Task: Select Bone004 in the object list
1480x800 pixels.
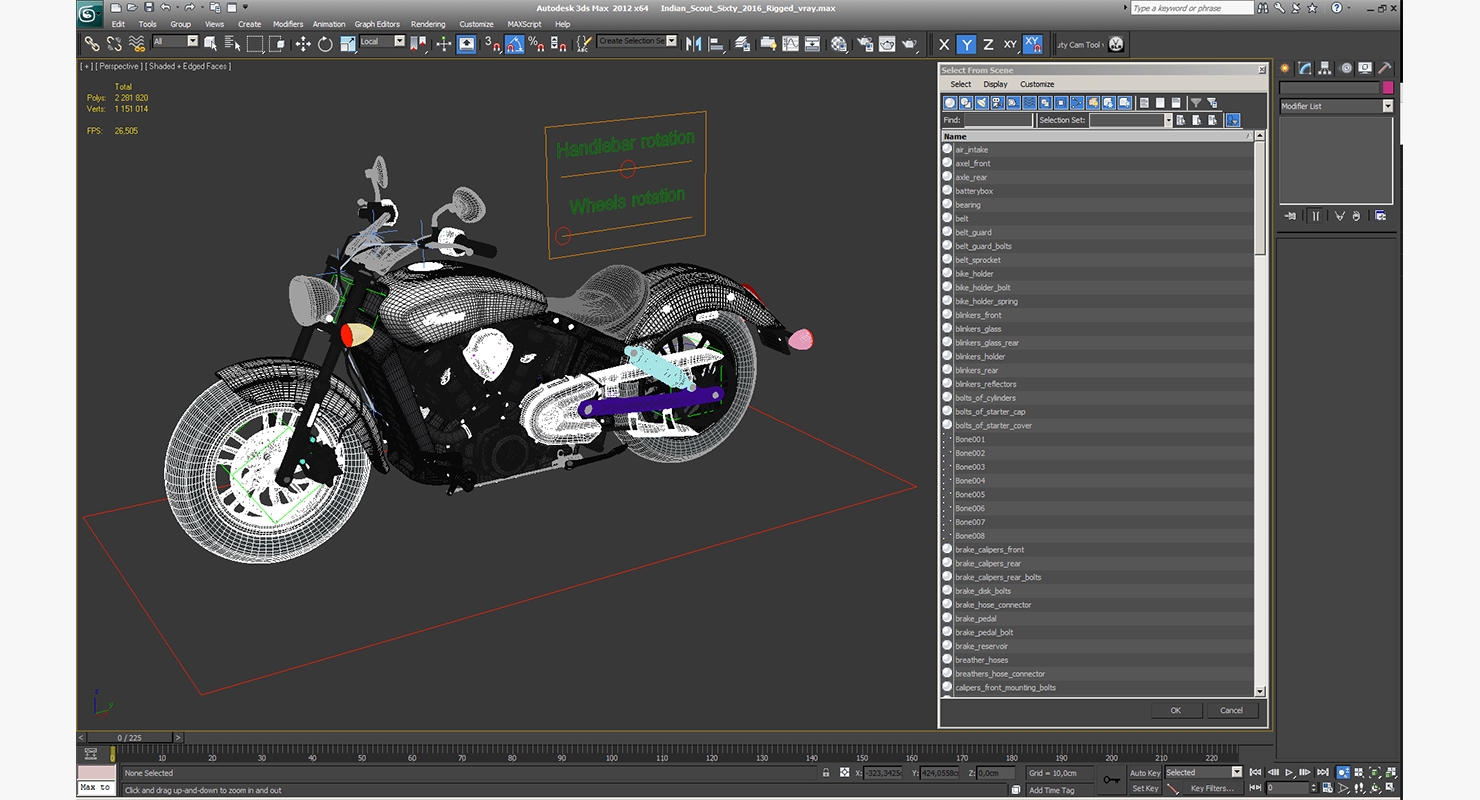Action: (969, 481)
